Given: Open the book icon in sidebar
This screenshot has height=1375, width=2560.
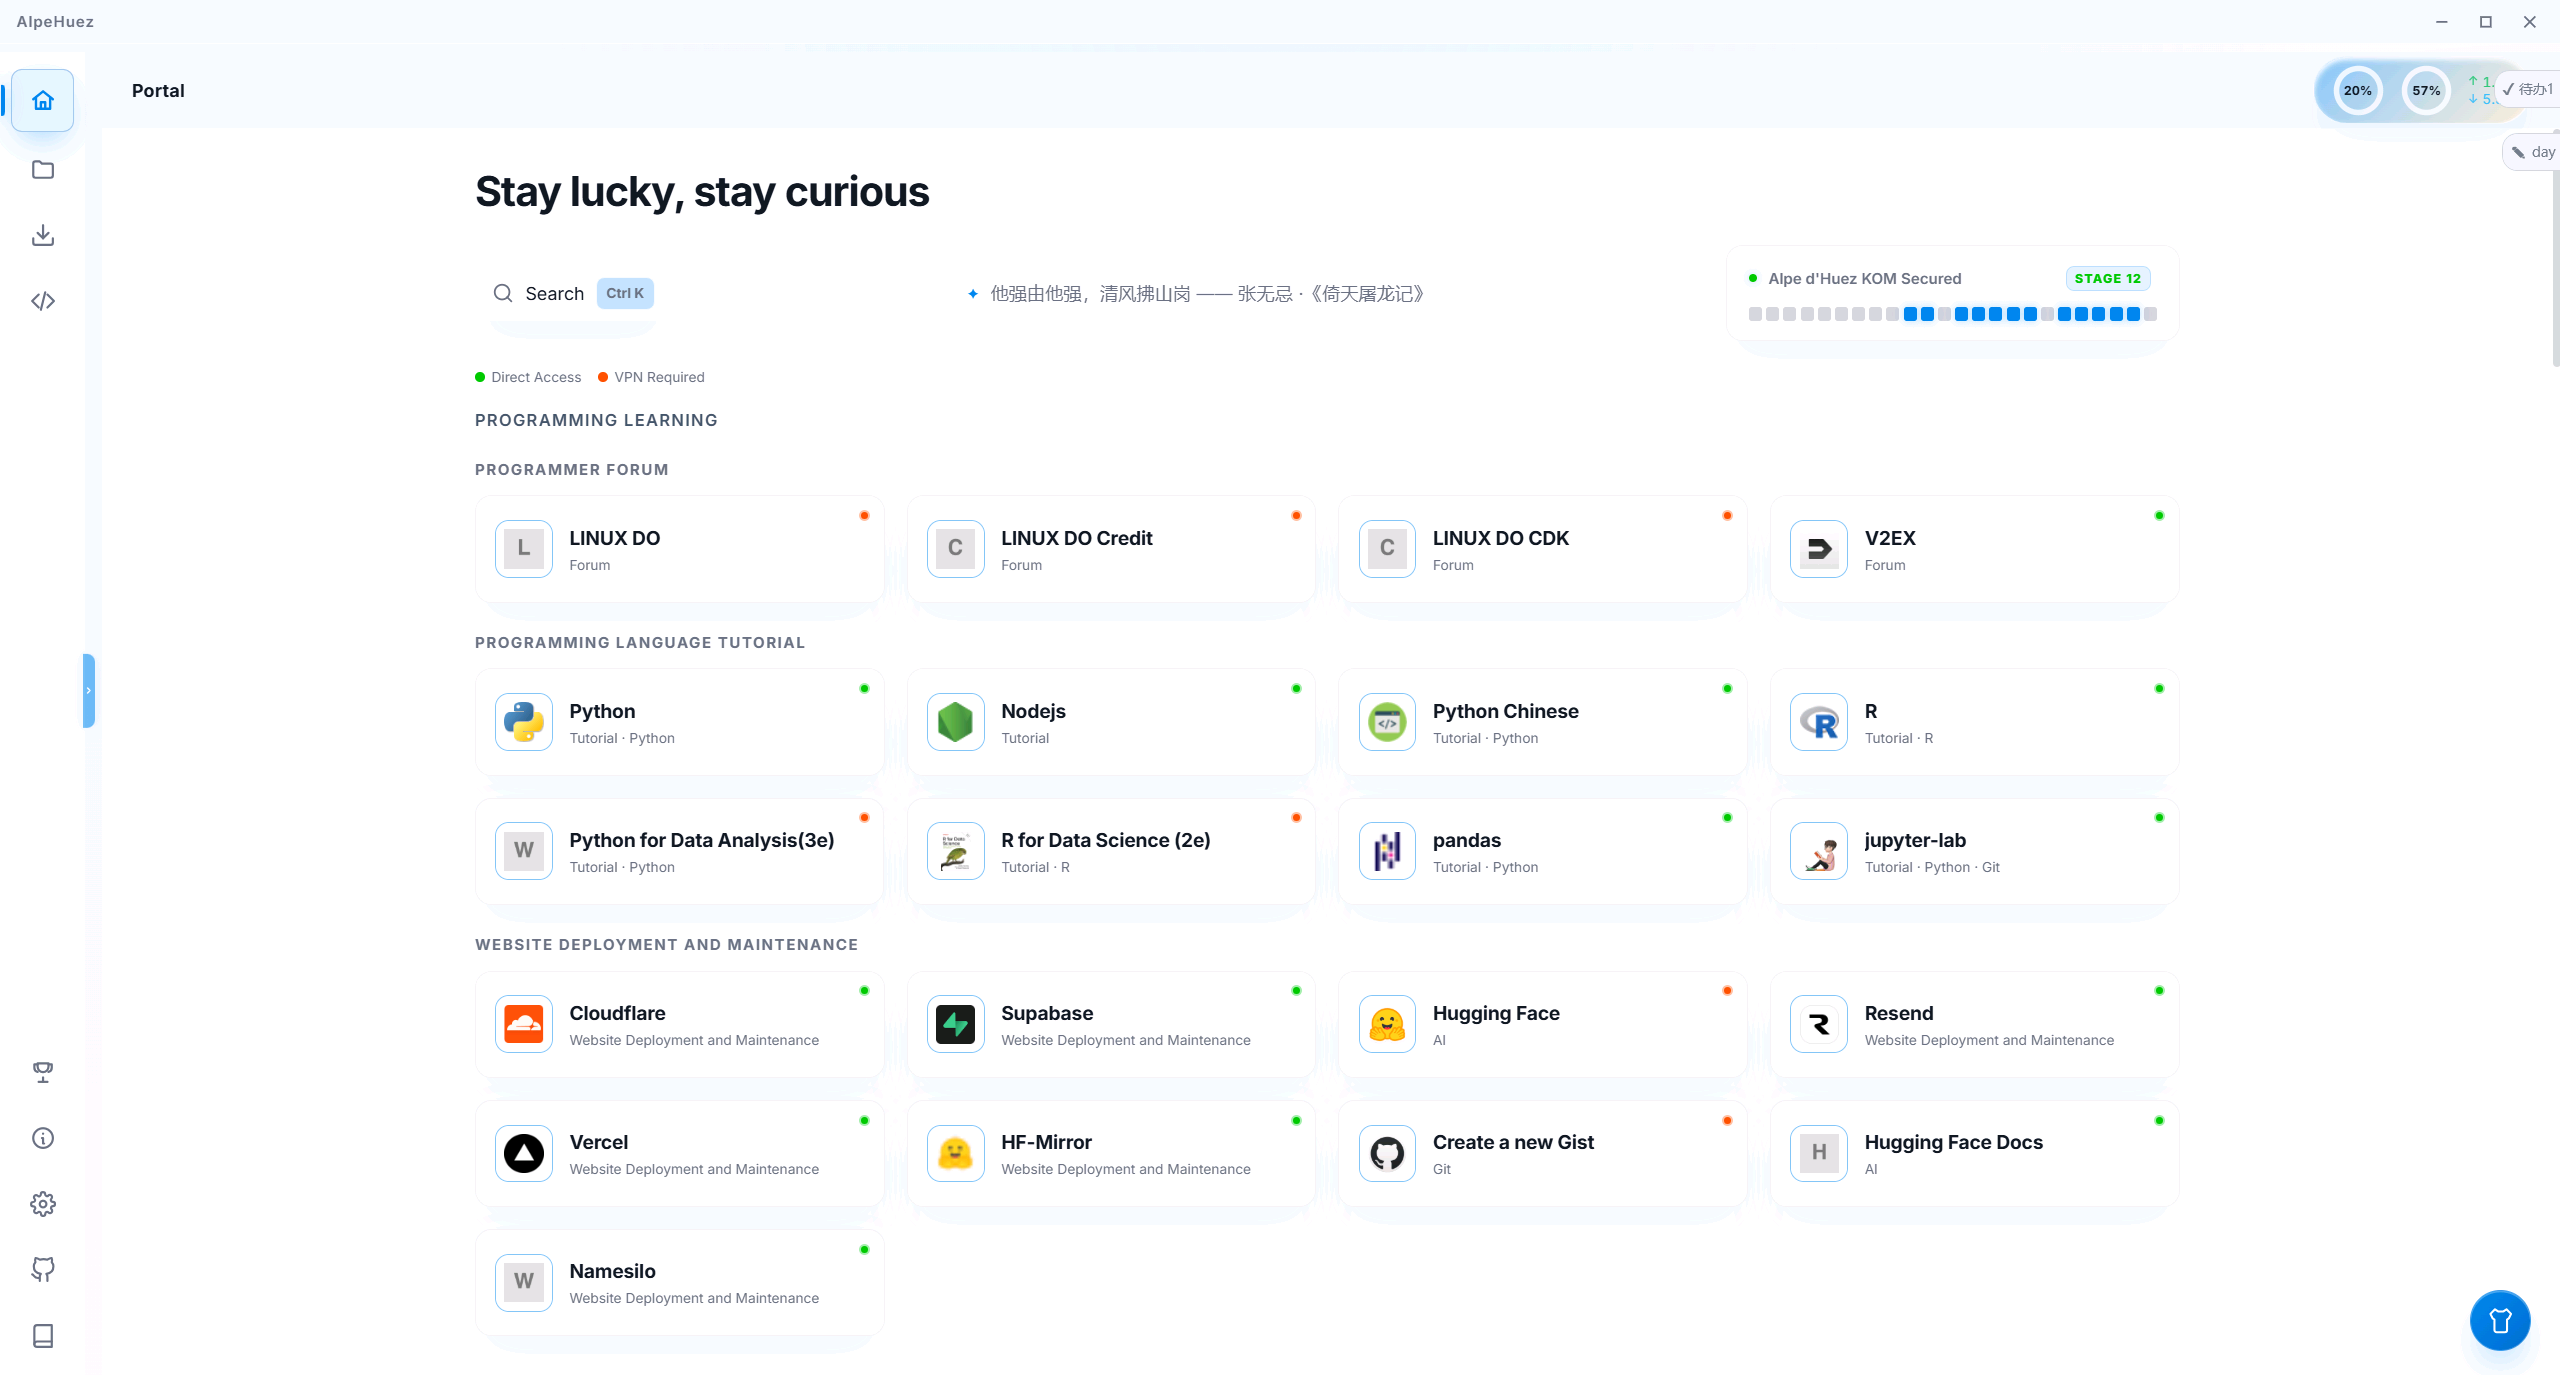Looking at the screenshot, I should [x=43, y=1336].
